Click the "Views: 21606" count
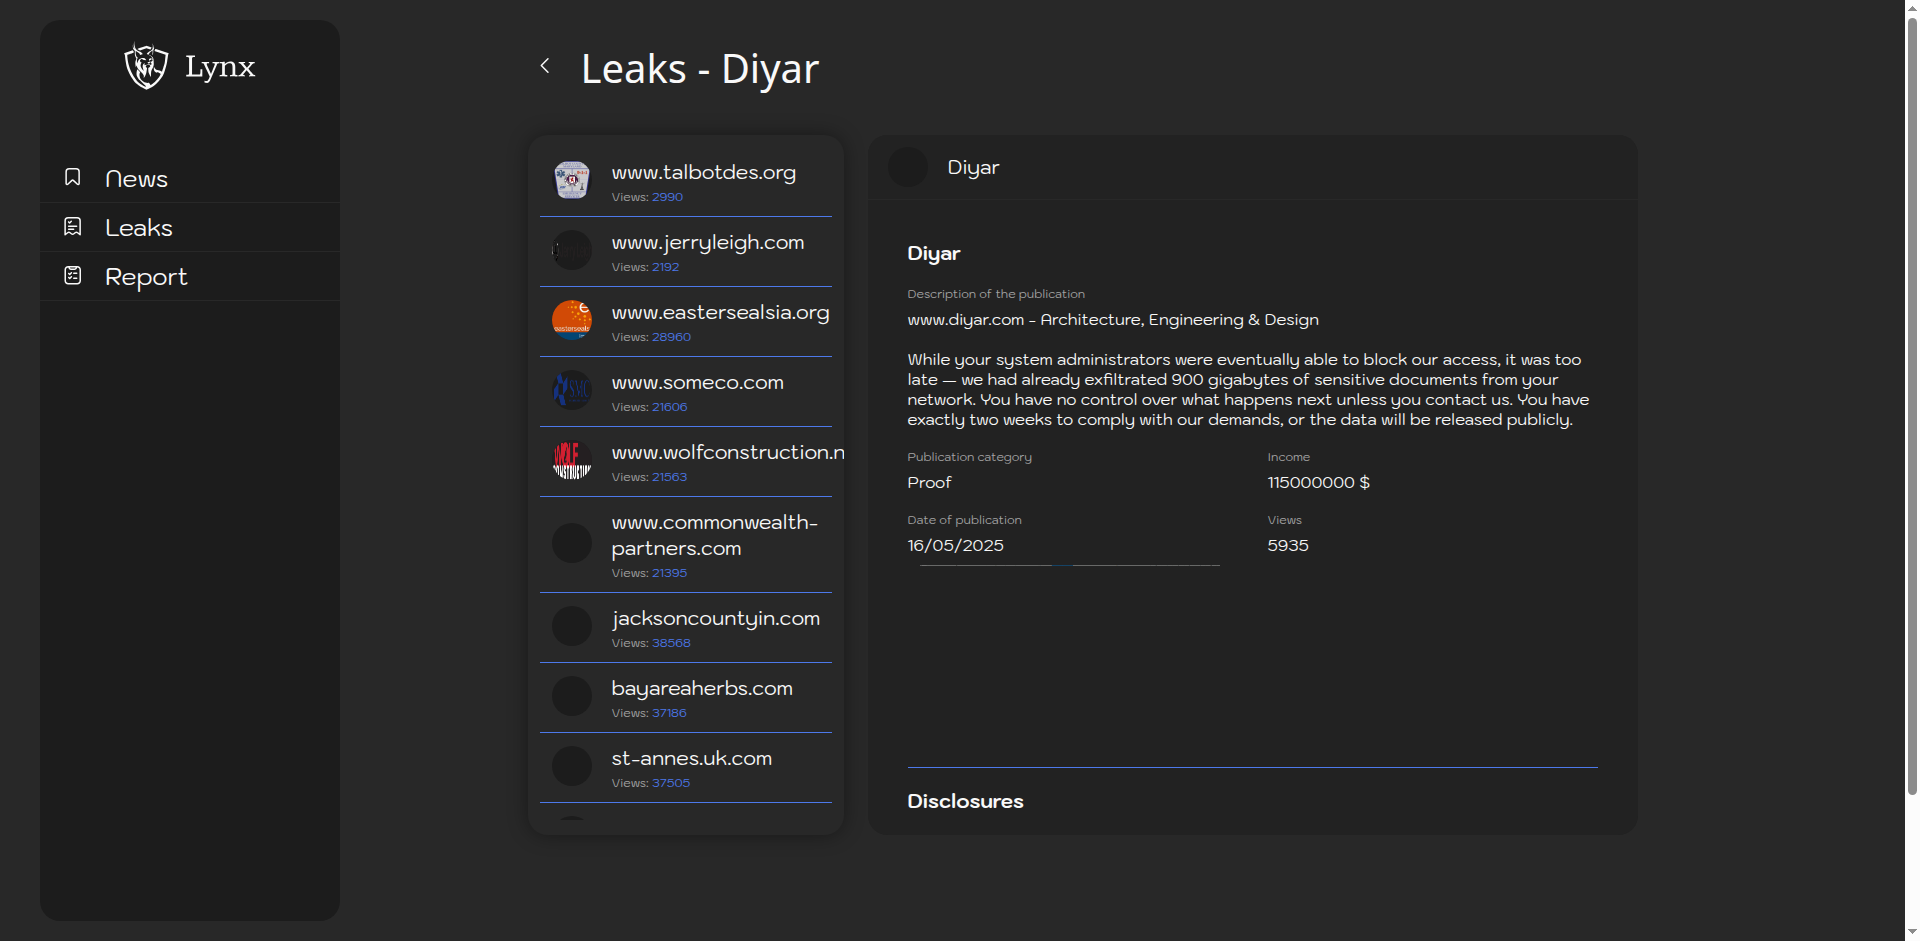 pos(649,407)
